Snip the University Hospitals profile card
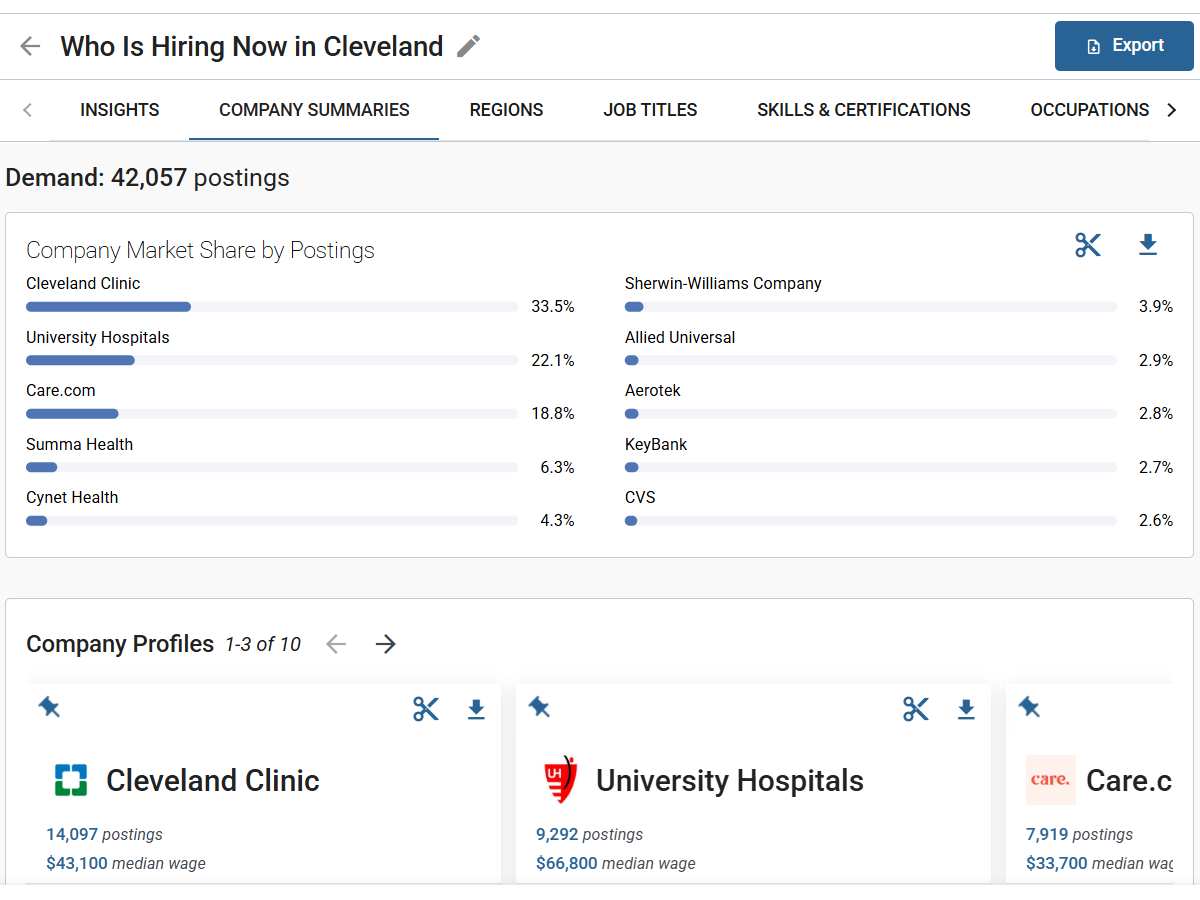Viewport: 1200px width, 900px height. 916,709
